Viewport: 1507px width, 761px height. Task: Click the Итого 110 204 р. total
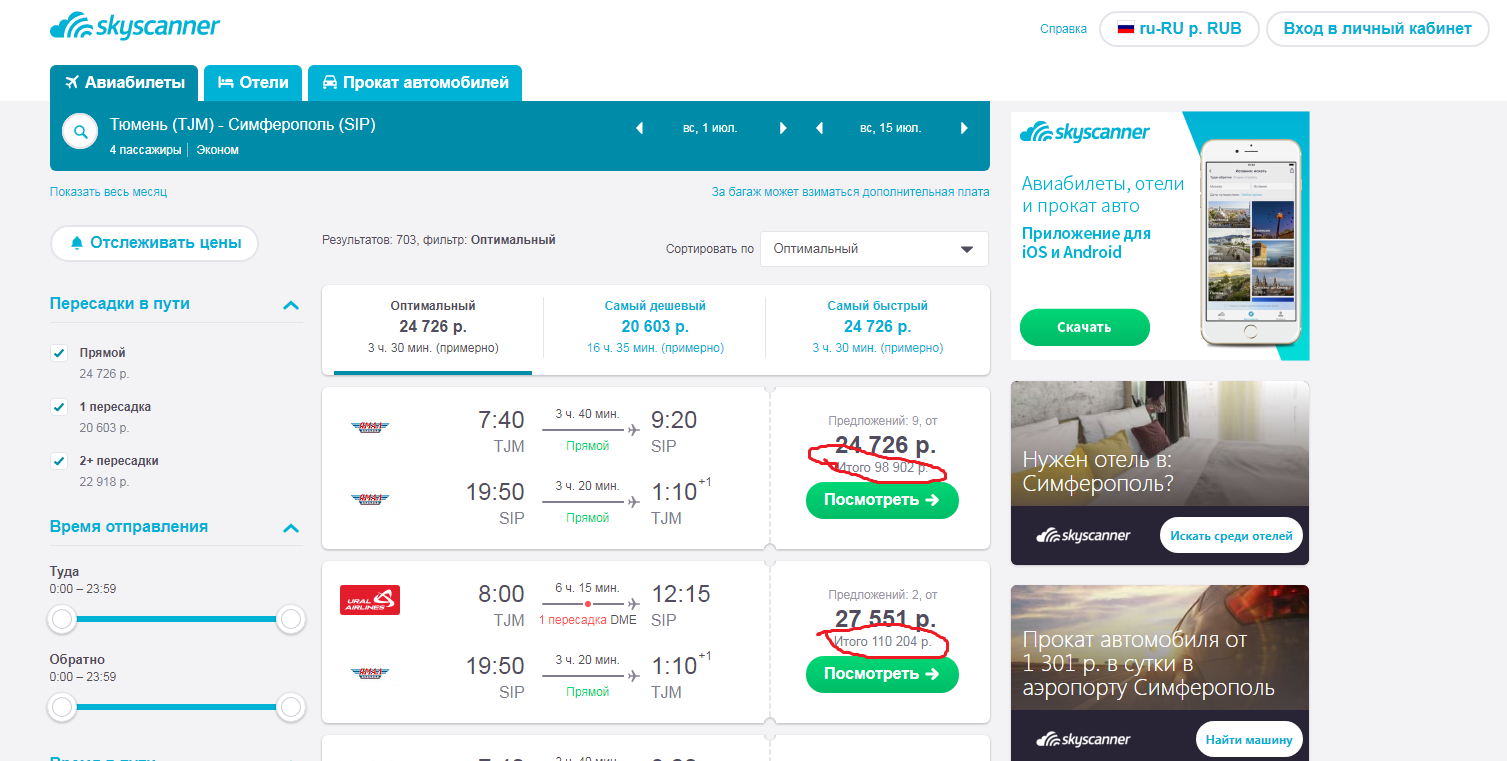(x=882, y=641)
